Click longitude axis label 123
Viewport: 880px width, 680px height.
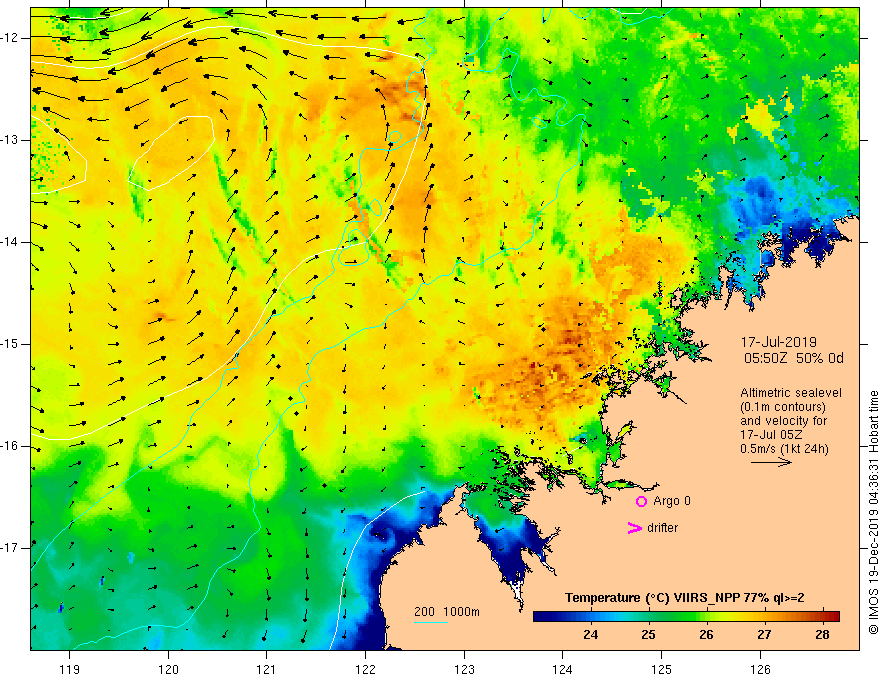[x=464, y=669]
